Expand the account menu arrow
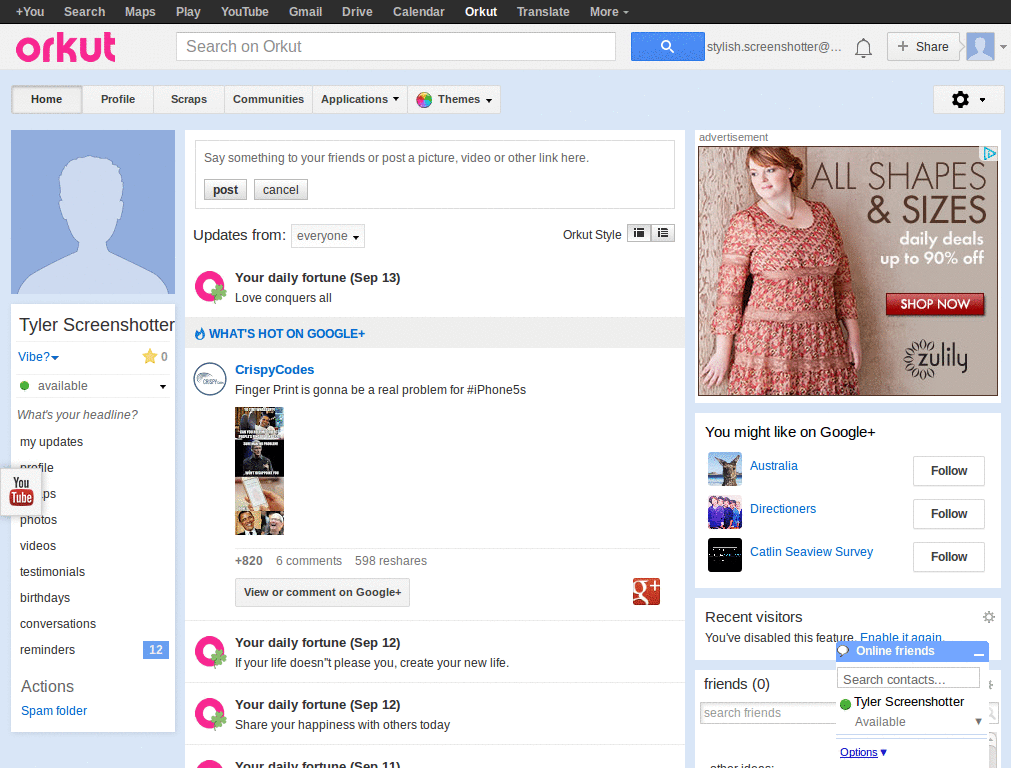Screen dimensions: 1024x768 (1003, 47)
